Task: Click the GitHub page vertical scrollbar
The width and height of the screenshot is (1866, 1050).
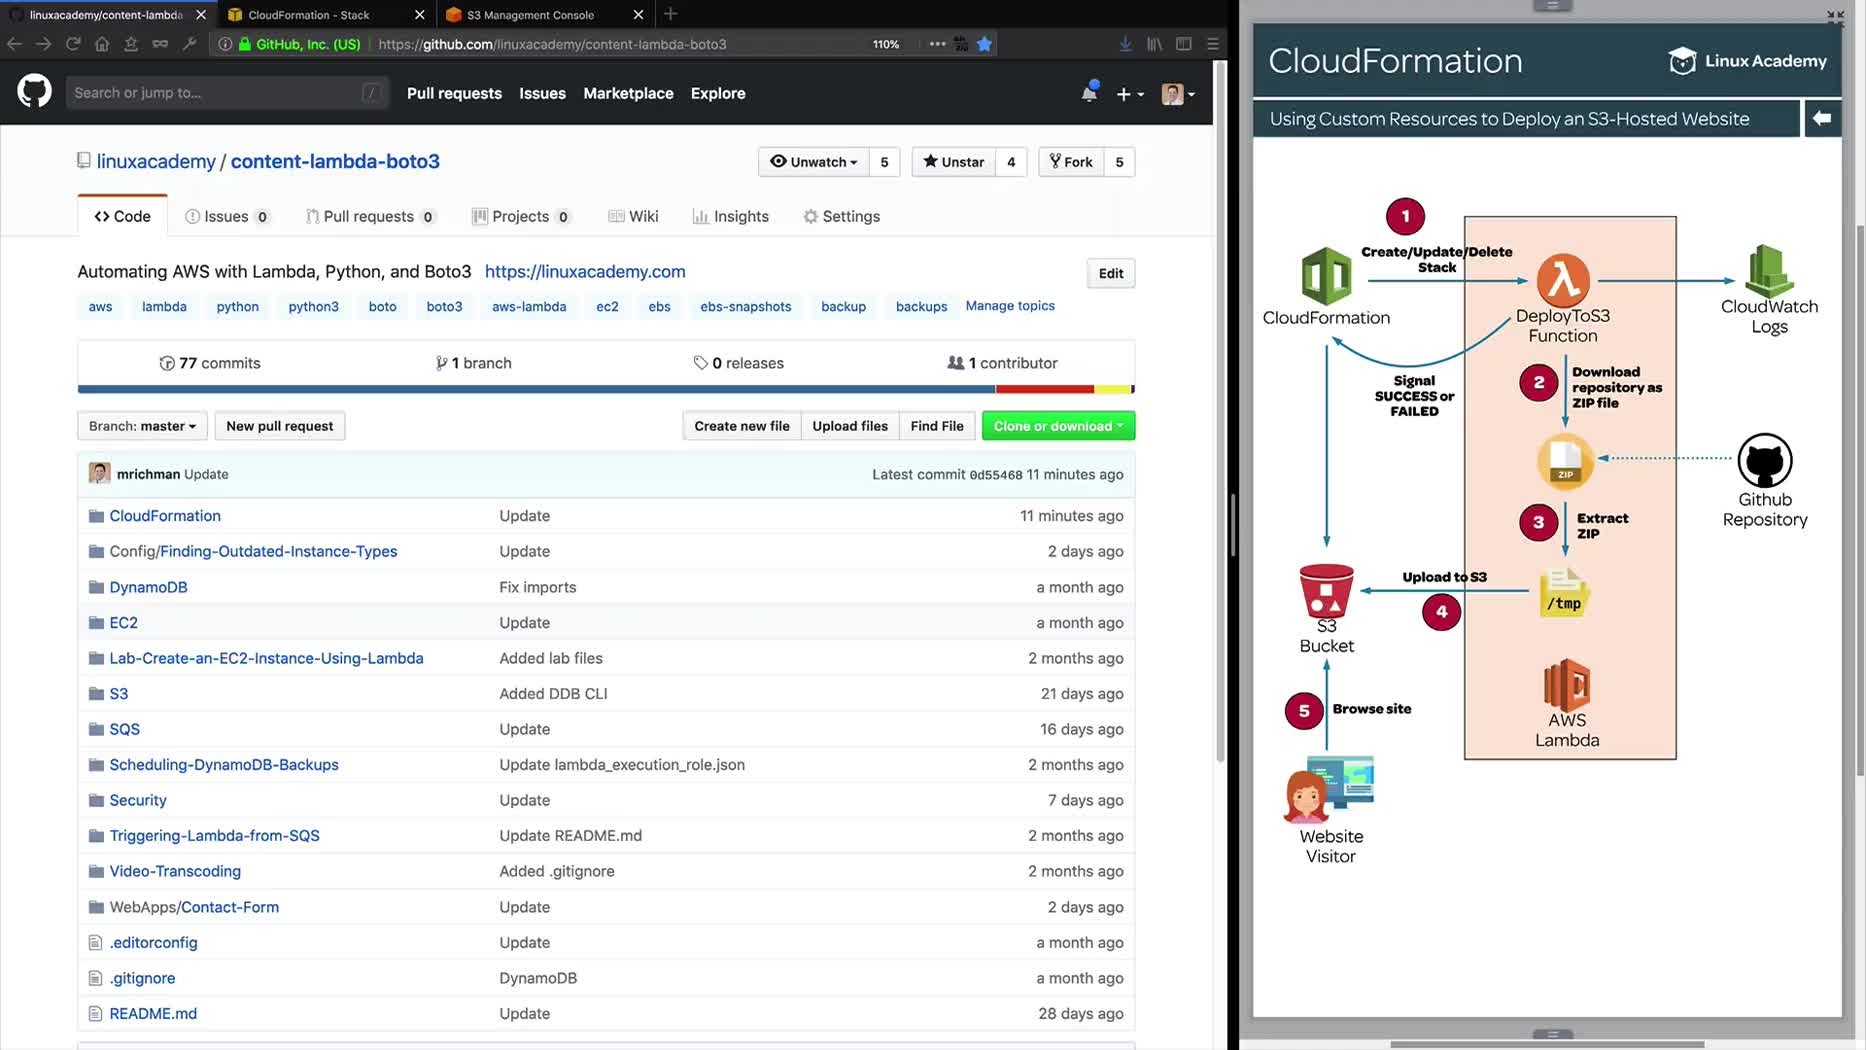Action: (x=1220, y=410)
